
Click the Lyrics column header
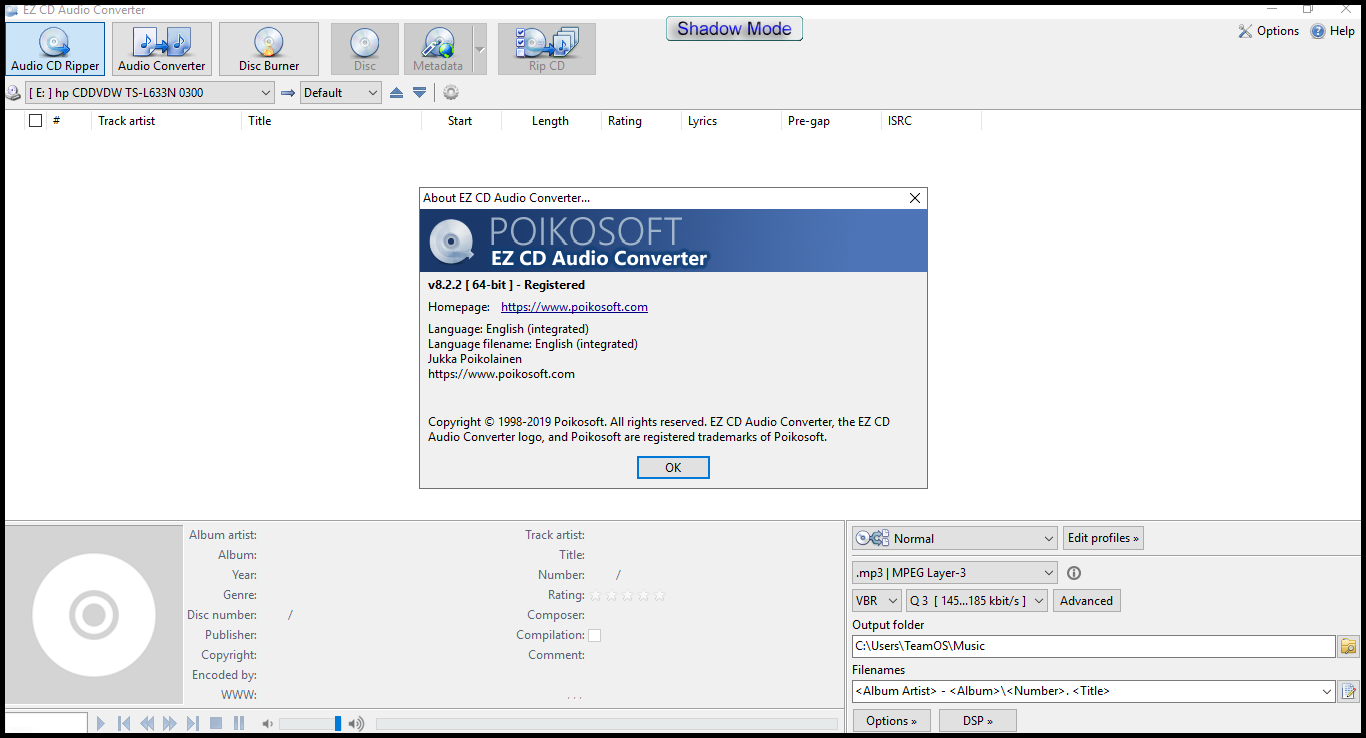click(731, 121)
